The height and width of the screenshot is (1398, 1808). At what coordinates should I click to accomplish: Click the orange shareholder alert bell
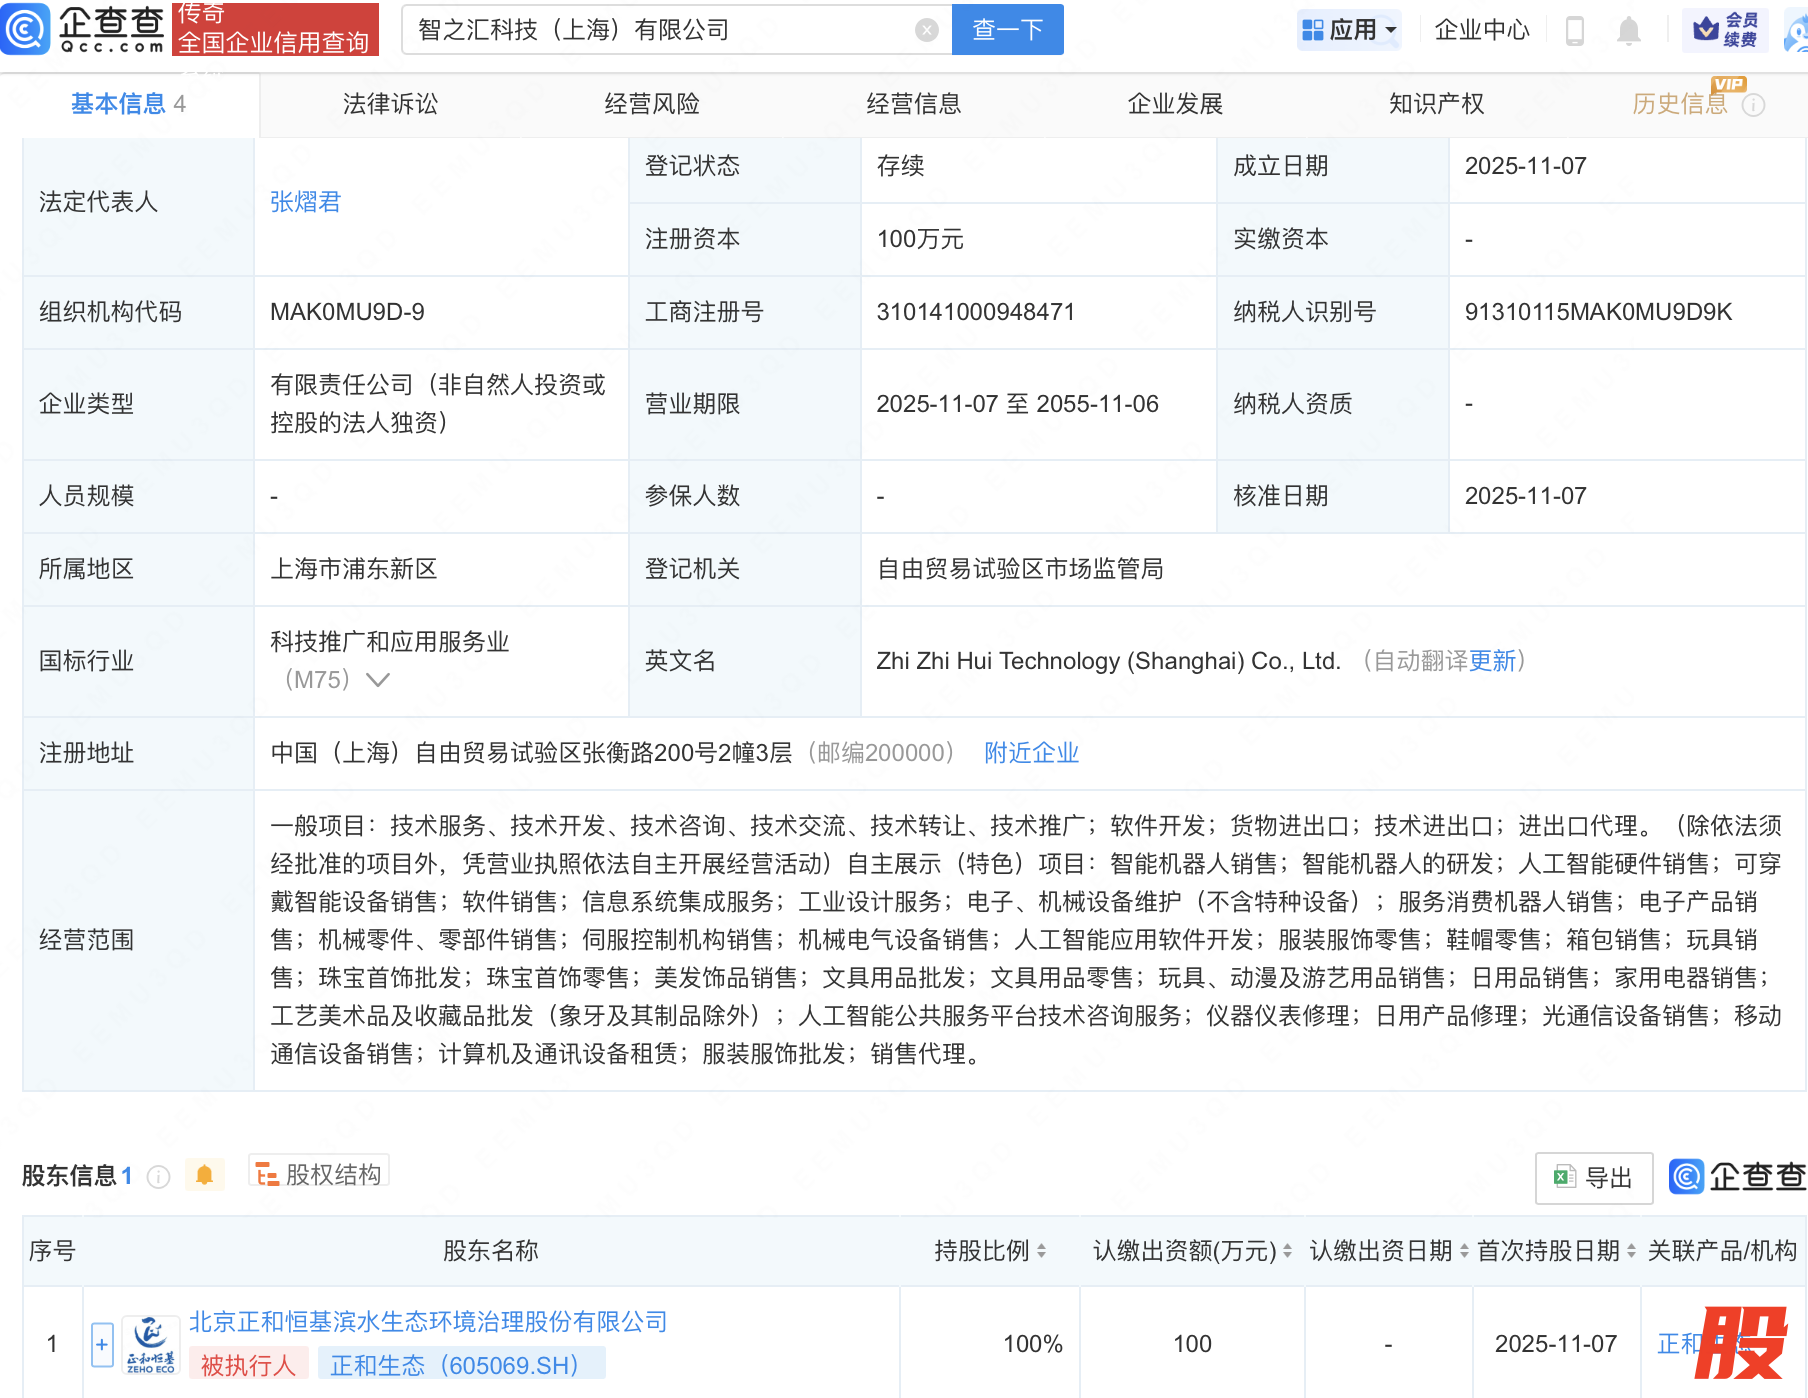tap(205, 1175)
